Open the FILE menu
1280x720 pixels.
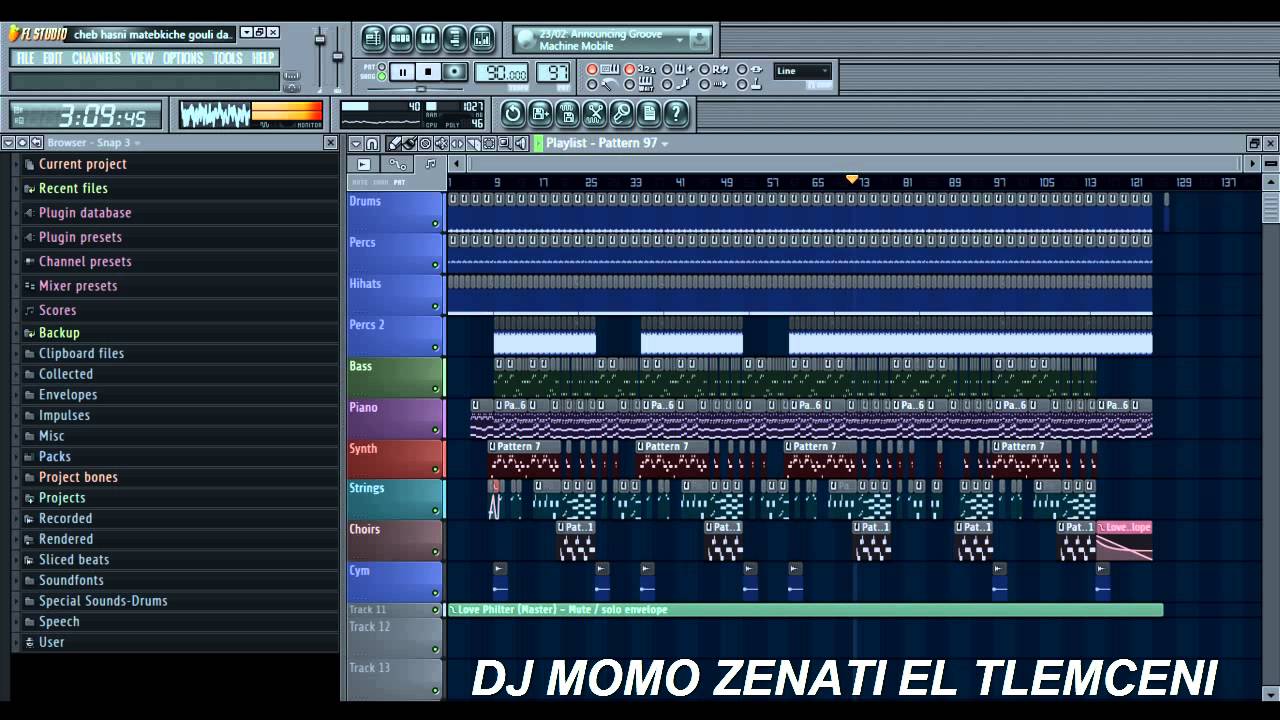click(x=25, y=58)
